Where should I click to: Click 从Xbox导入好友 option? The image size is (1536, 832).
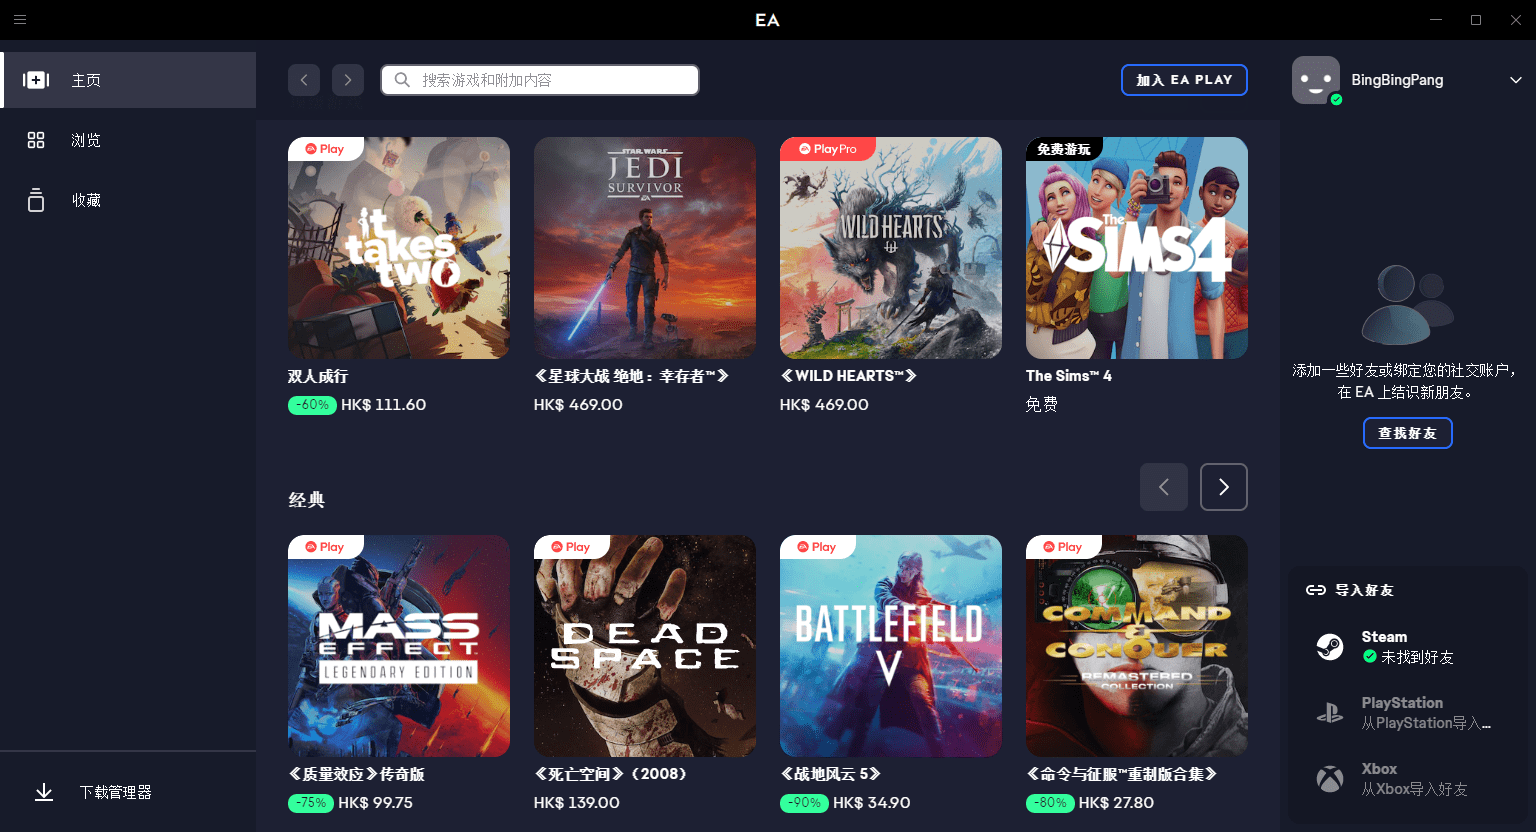(x=1408, y=779)
